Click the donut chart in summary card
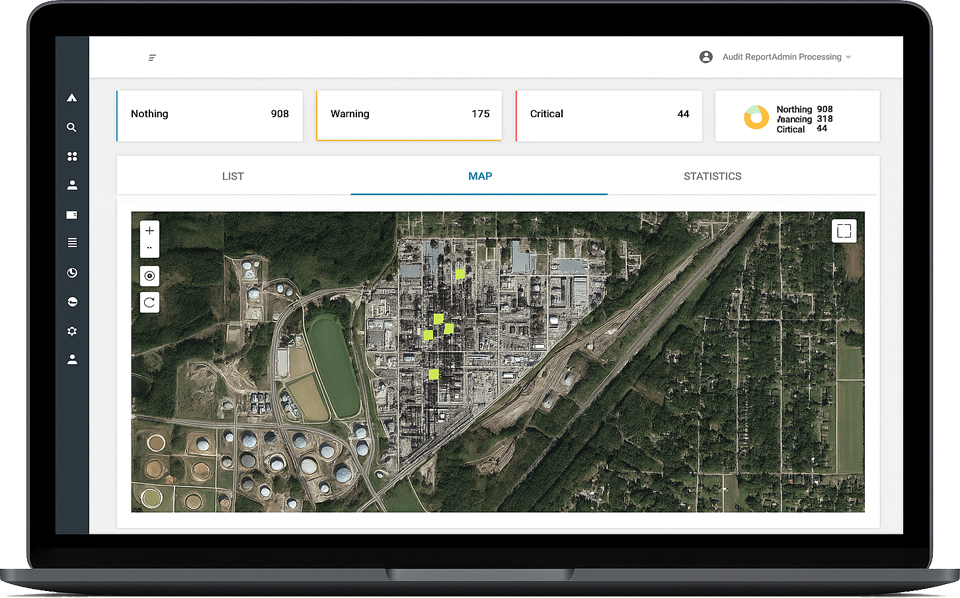 click(756, 117)
